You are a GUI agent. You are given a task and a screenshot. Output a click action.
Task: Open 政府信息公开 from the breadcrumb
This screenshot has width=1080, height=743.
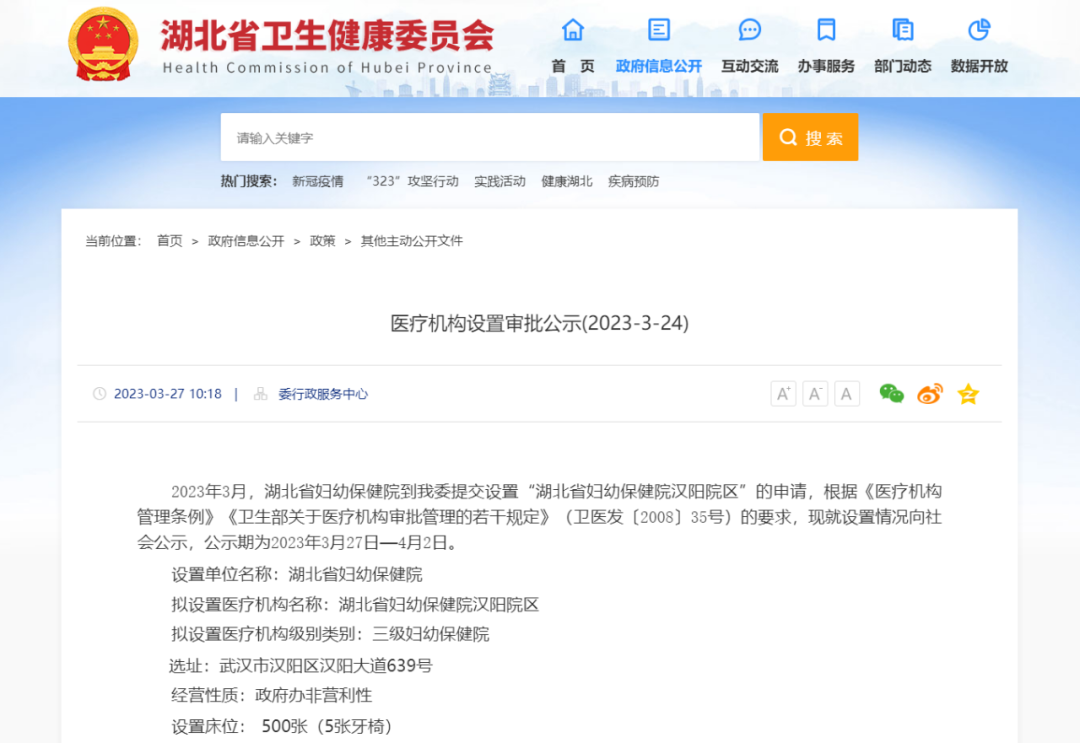(246, 240)
